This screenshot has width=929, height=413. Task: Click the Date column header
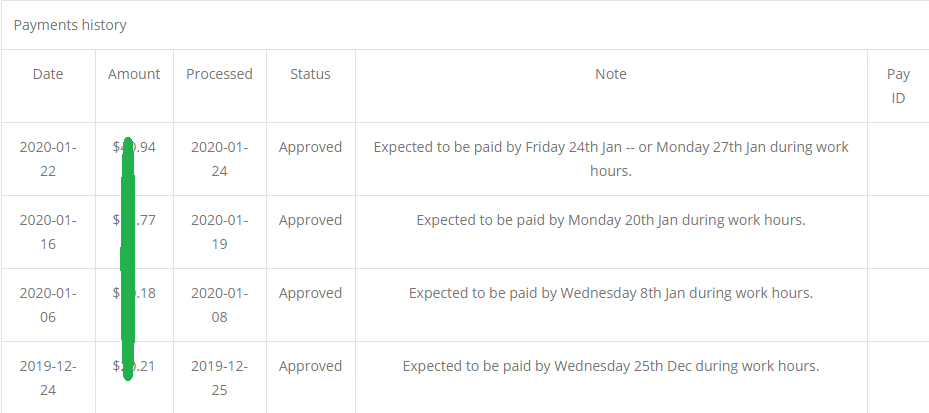pos(48,74)
